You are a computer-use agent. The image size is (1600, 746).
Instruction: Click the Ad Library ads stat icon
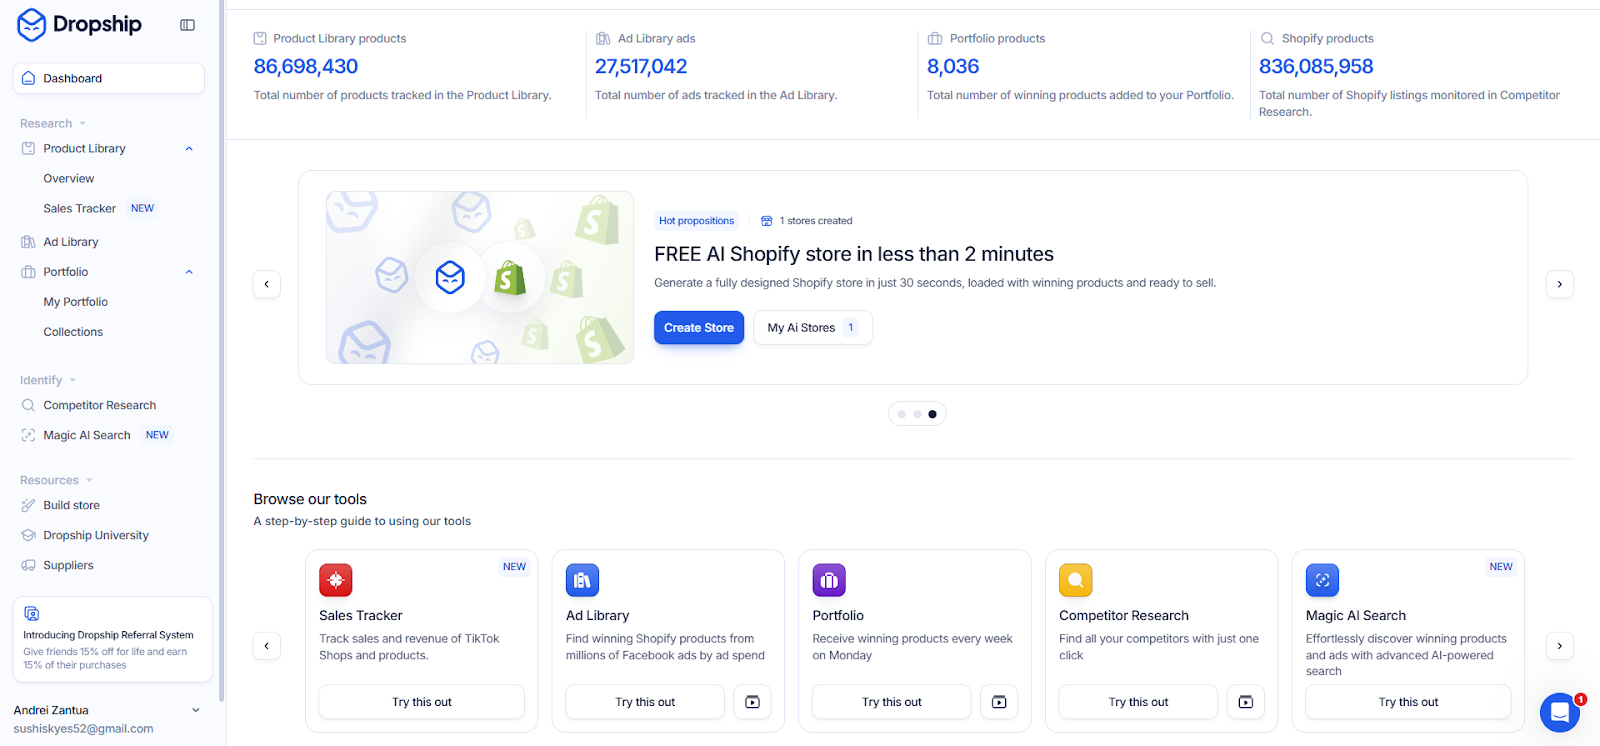603,39
